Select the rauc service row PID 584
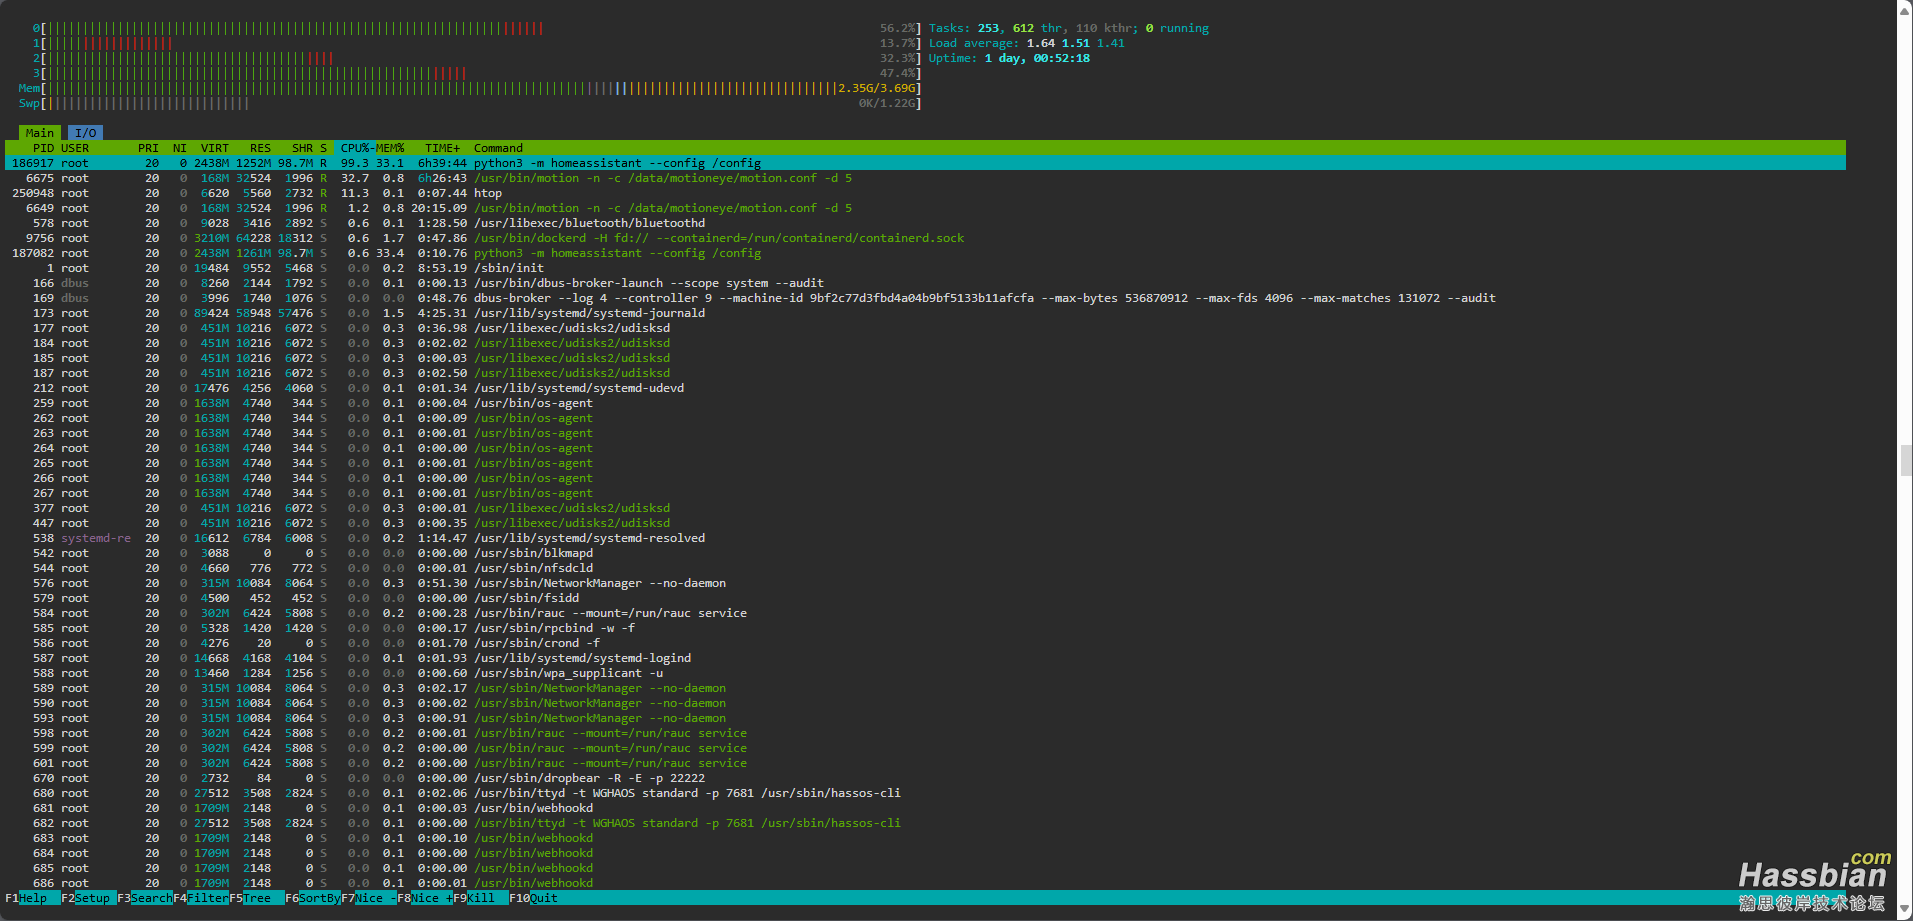 click(925, 613)
